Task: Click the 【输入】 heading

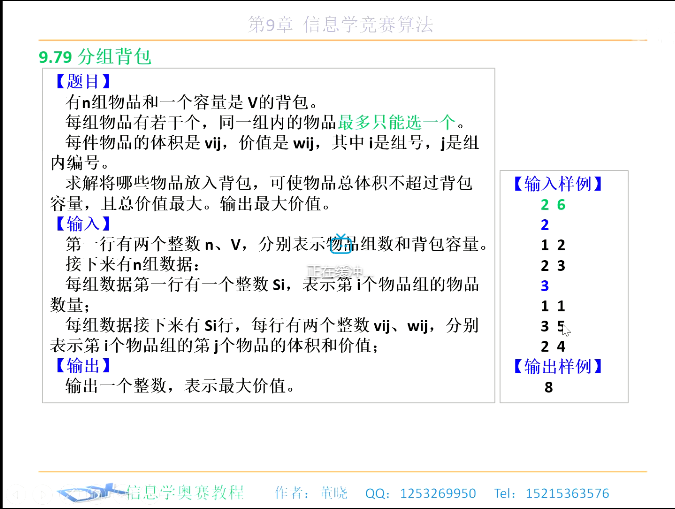Action: coord(83,223)
